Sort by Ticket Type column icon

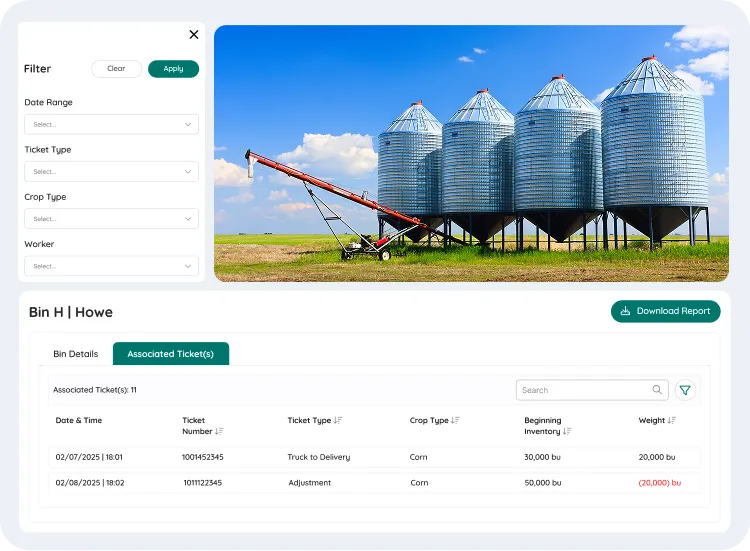tap(338, 420)
